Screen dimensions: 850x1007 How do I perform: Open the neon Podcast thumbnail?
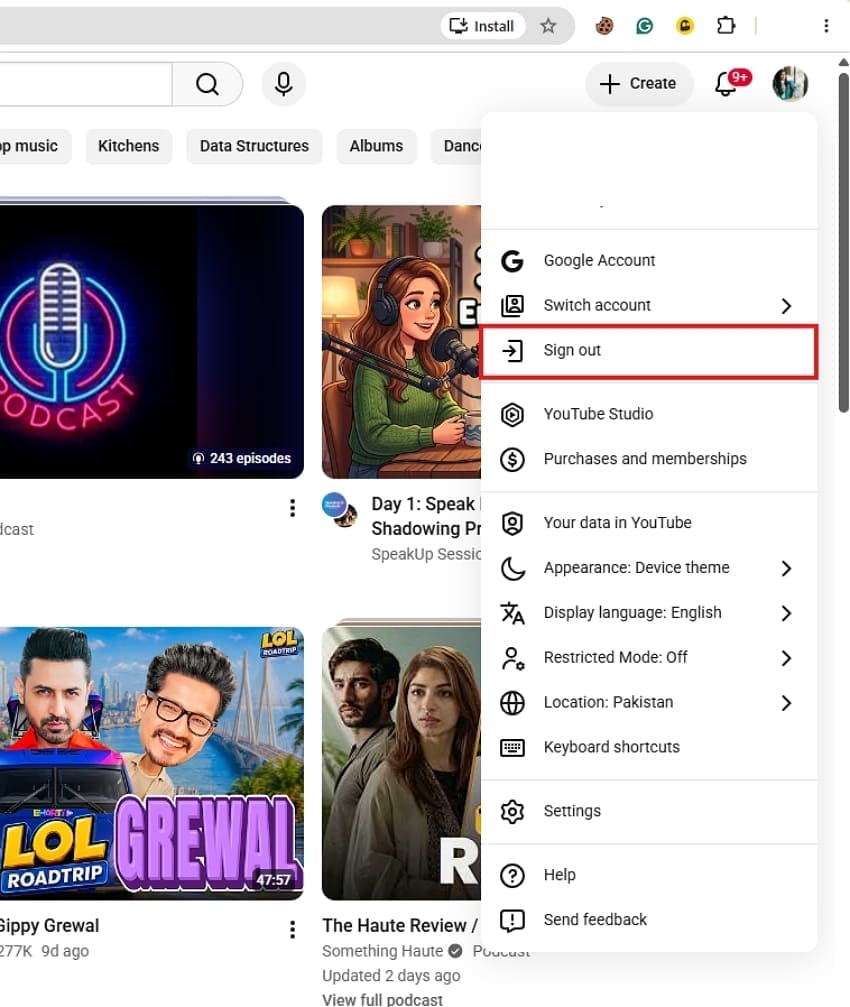[152, 342]
